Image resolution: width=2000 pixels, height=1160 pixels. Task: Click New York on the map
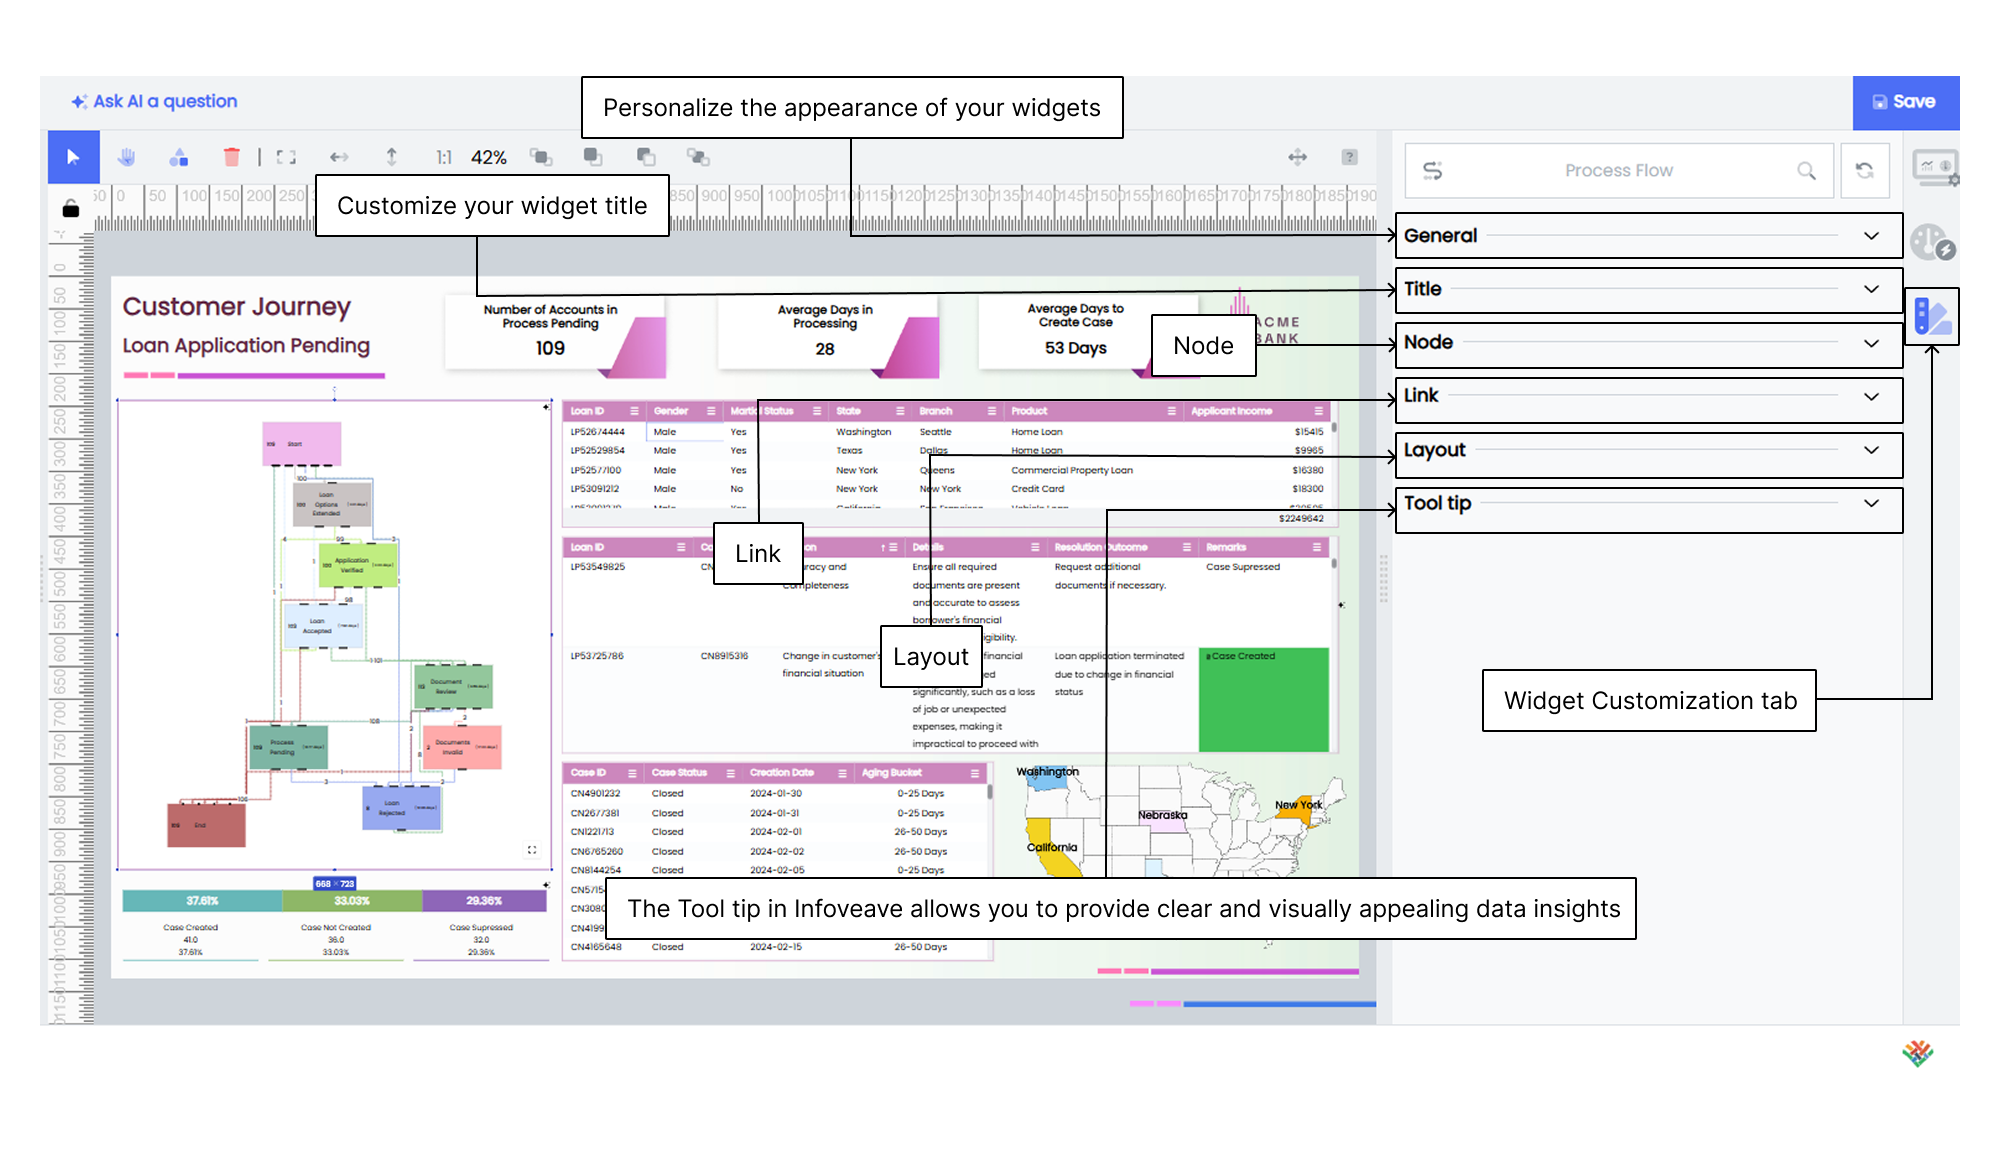(x=1298, y=805)
